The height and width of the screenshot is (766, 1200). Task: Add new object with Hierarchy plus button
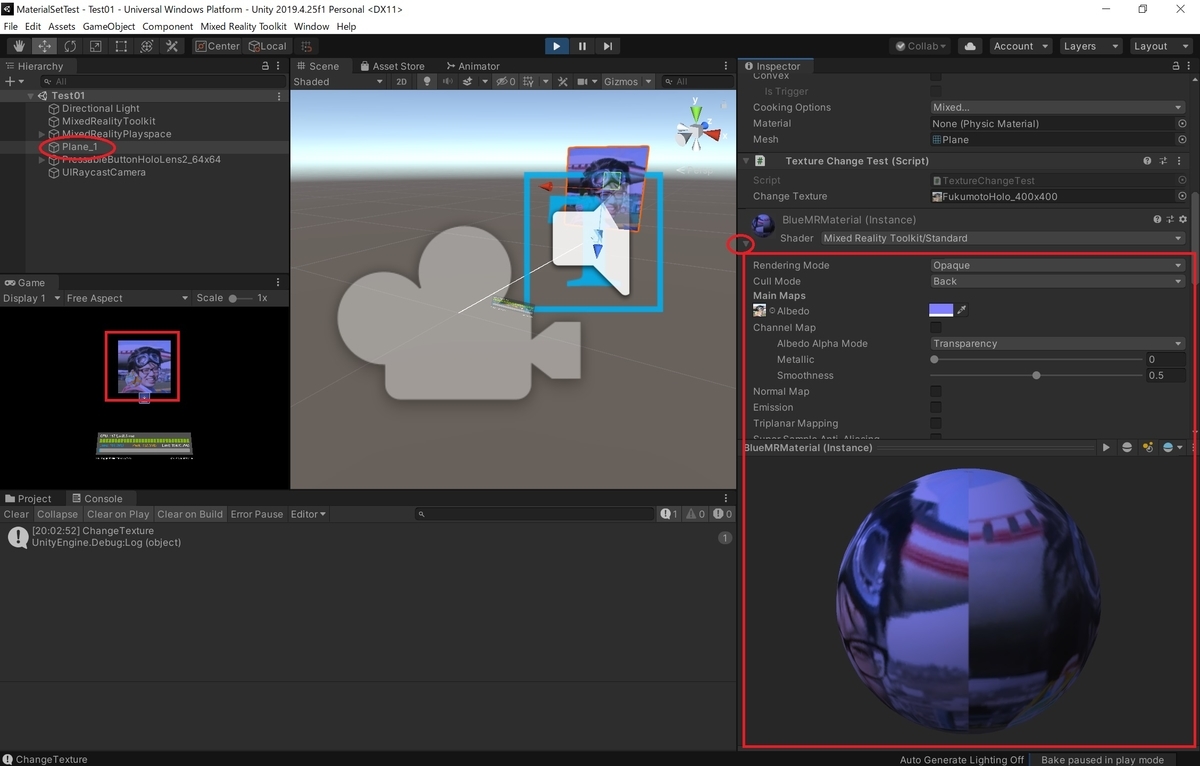pyautogui.click(x=13, y=82)
